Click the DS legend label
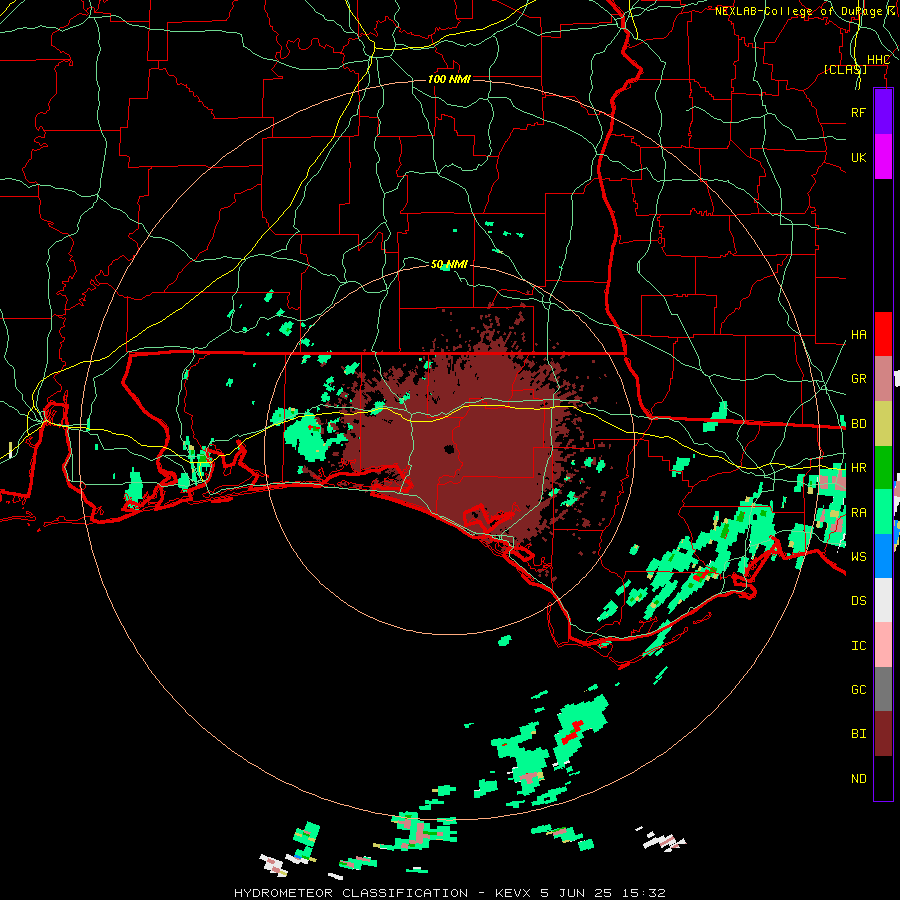 [x=858, y=601]
